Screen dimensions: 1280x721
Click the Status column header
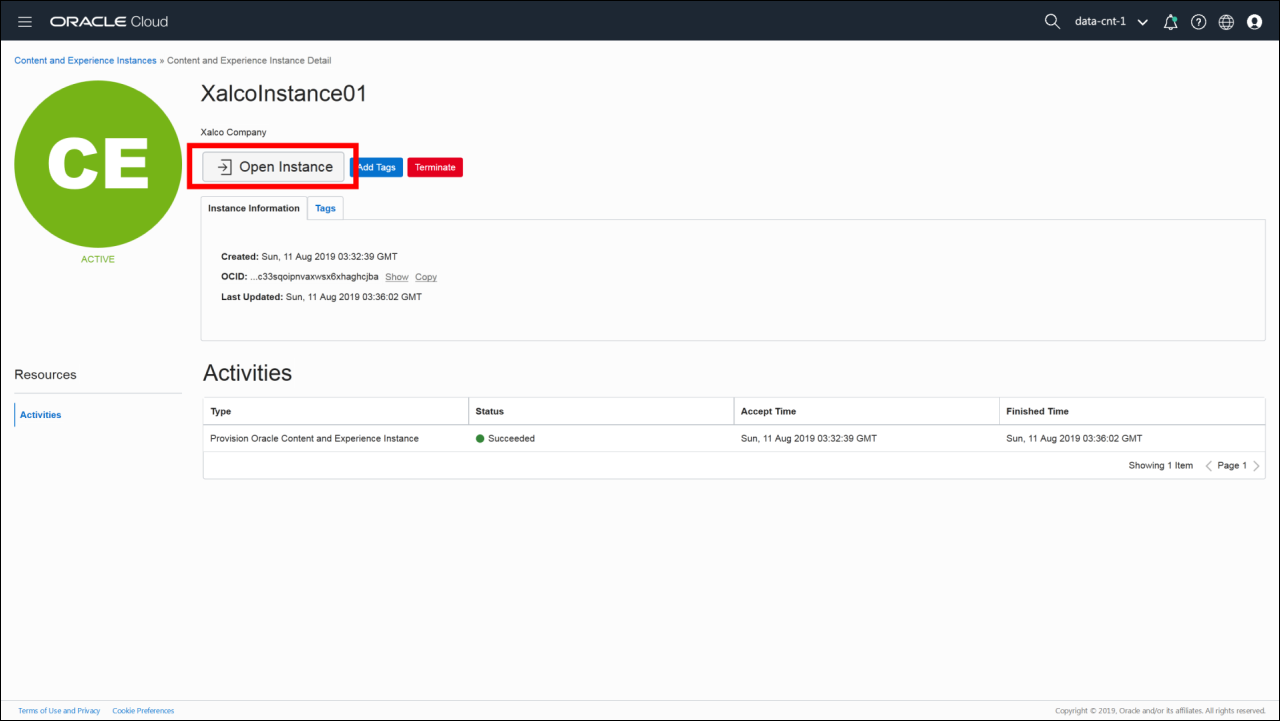coord(601,411)
